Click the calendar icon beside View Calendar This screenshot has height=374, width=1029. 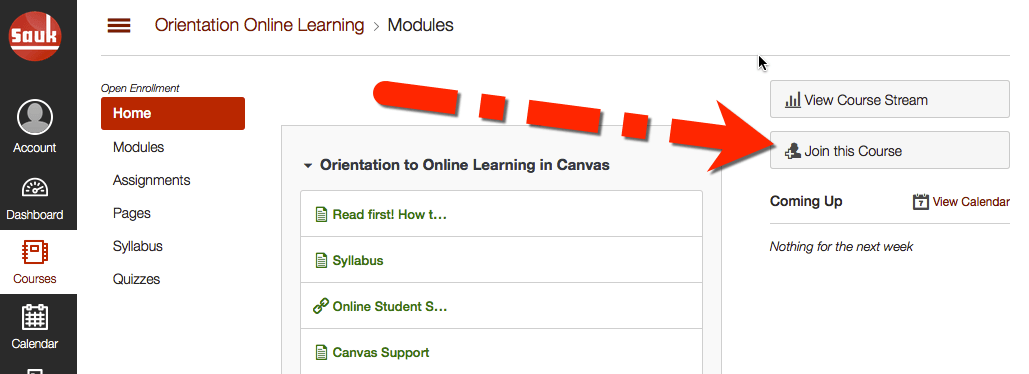point(921,201)
